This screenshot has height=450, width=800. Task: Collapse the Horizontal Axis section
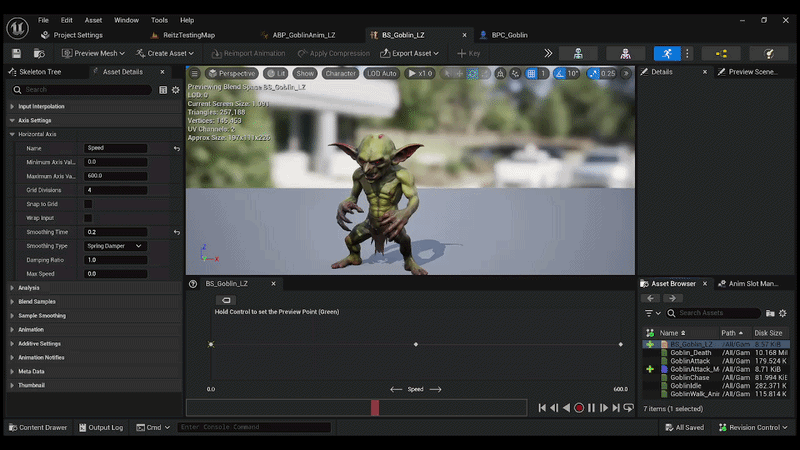[x=12, y=134]
